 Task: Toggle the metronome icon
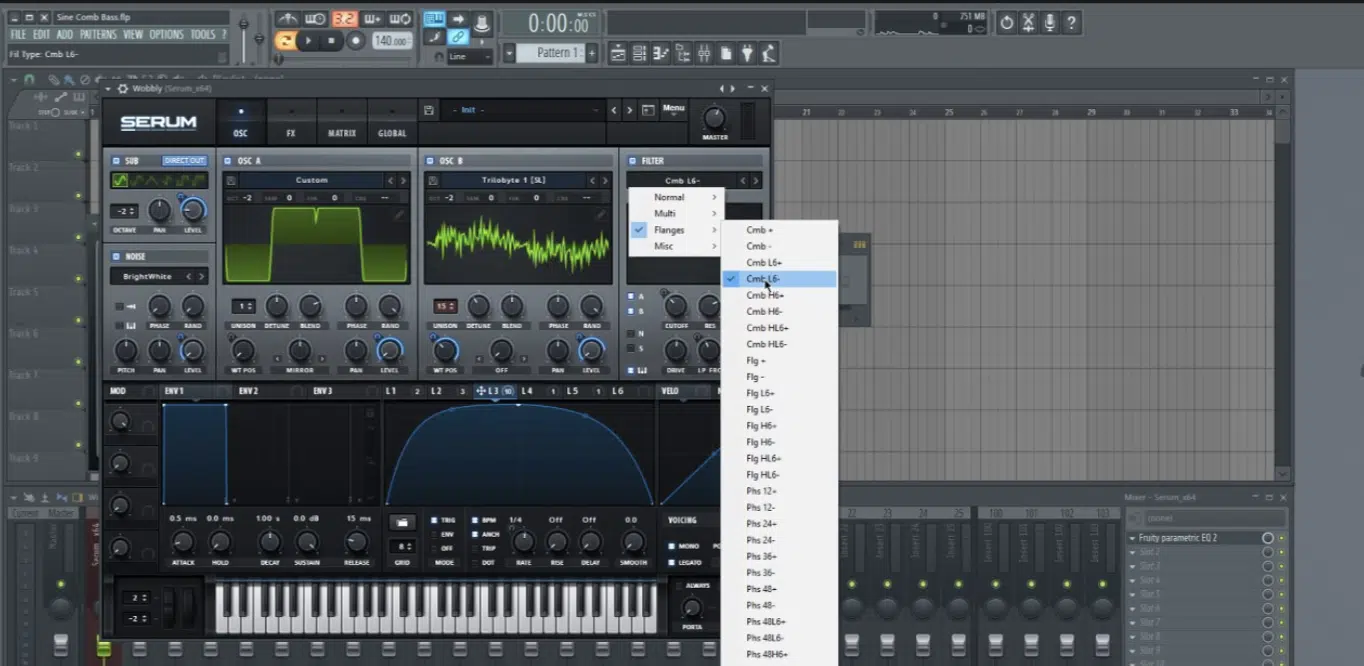(x=287, y=18)
